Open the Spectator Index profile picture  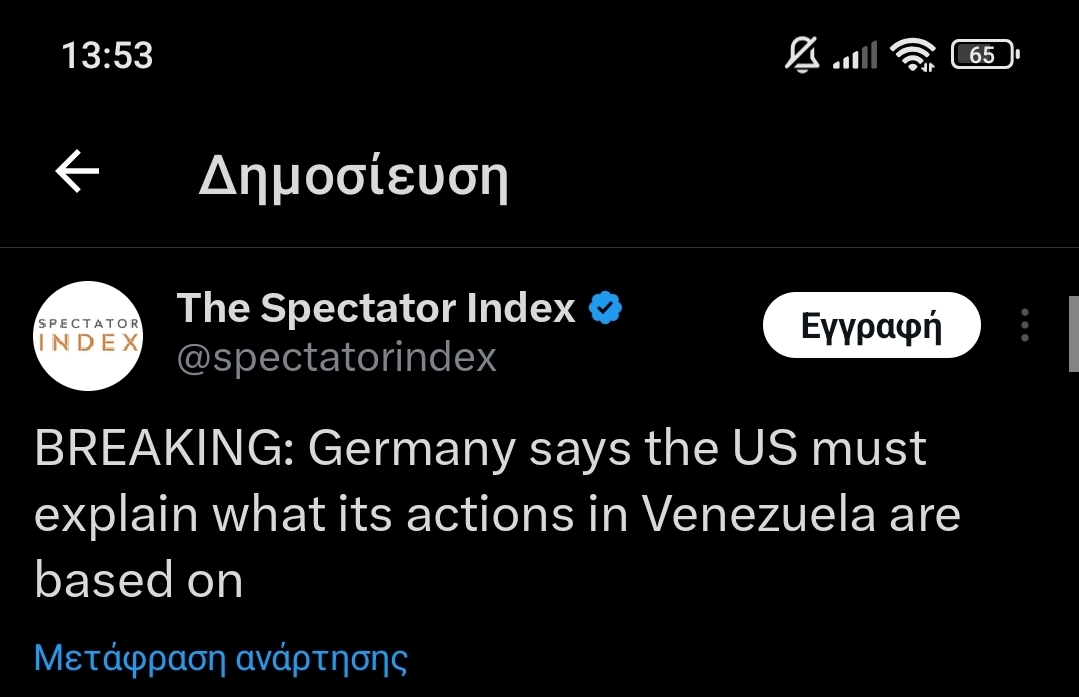click(x=88, y=336)
